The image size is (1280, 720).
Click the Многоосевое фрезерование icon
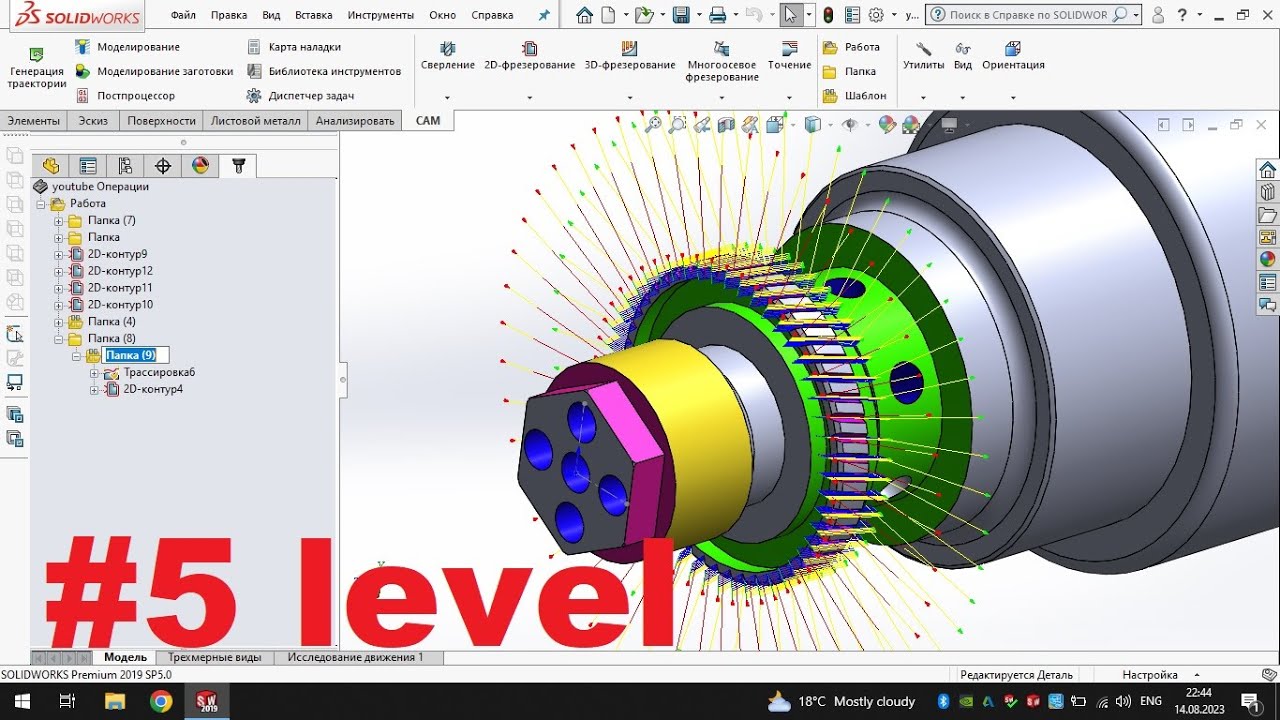[x=721, y=48]
